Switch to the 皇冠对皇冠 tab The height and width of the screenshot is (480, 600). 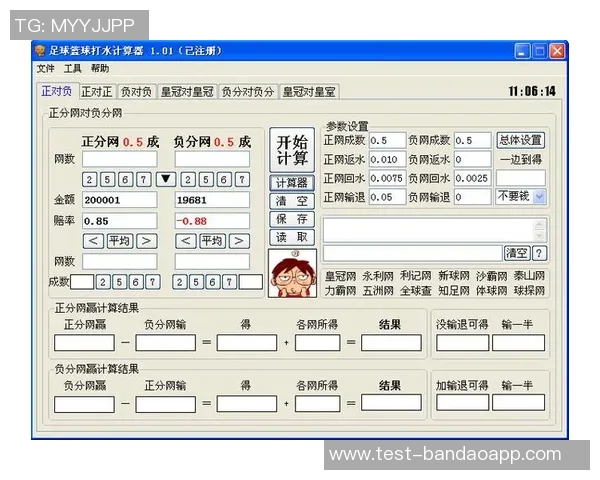tap(187, 92)
